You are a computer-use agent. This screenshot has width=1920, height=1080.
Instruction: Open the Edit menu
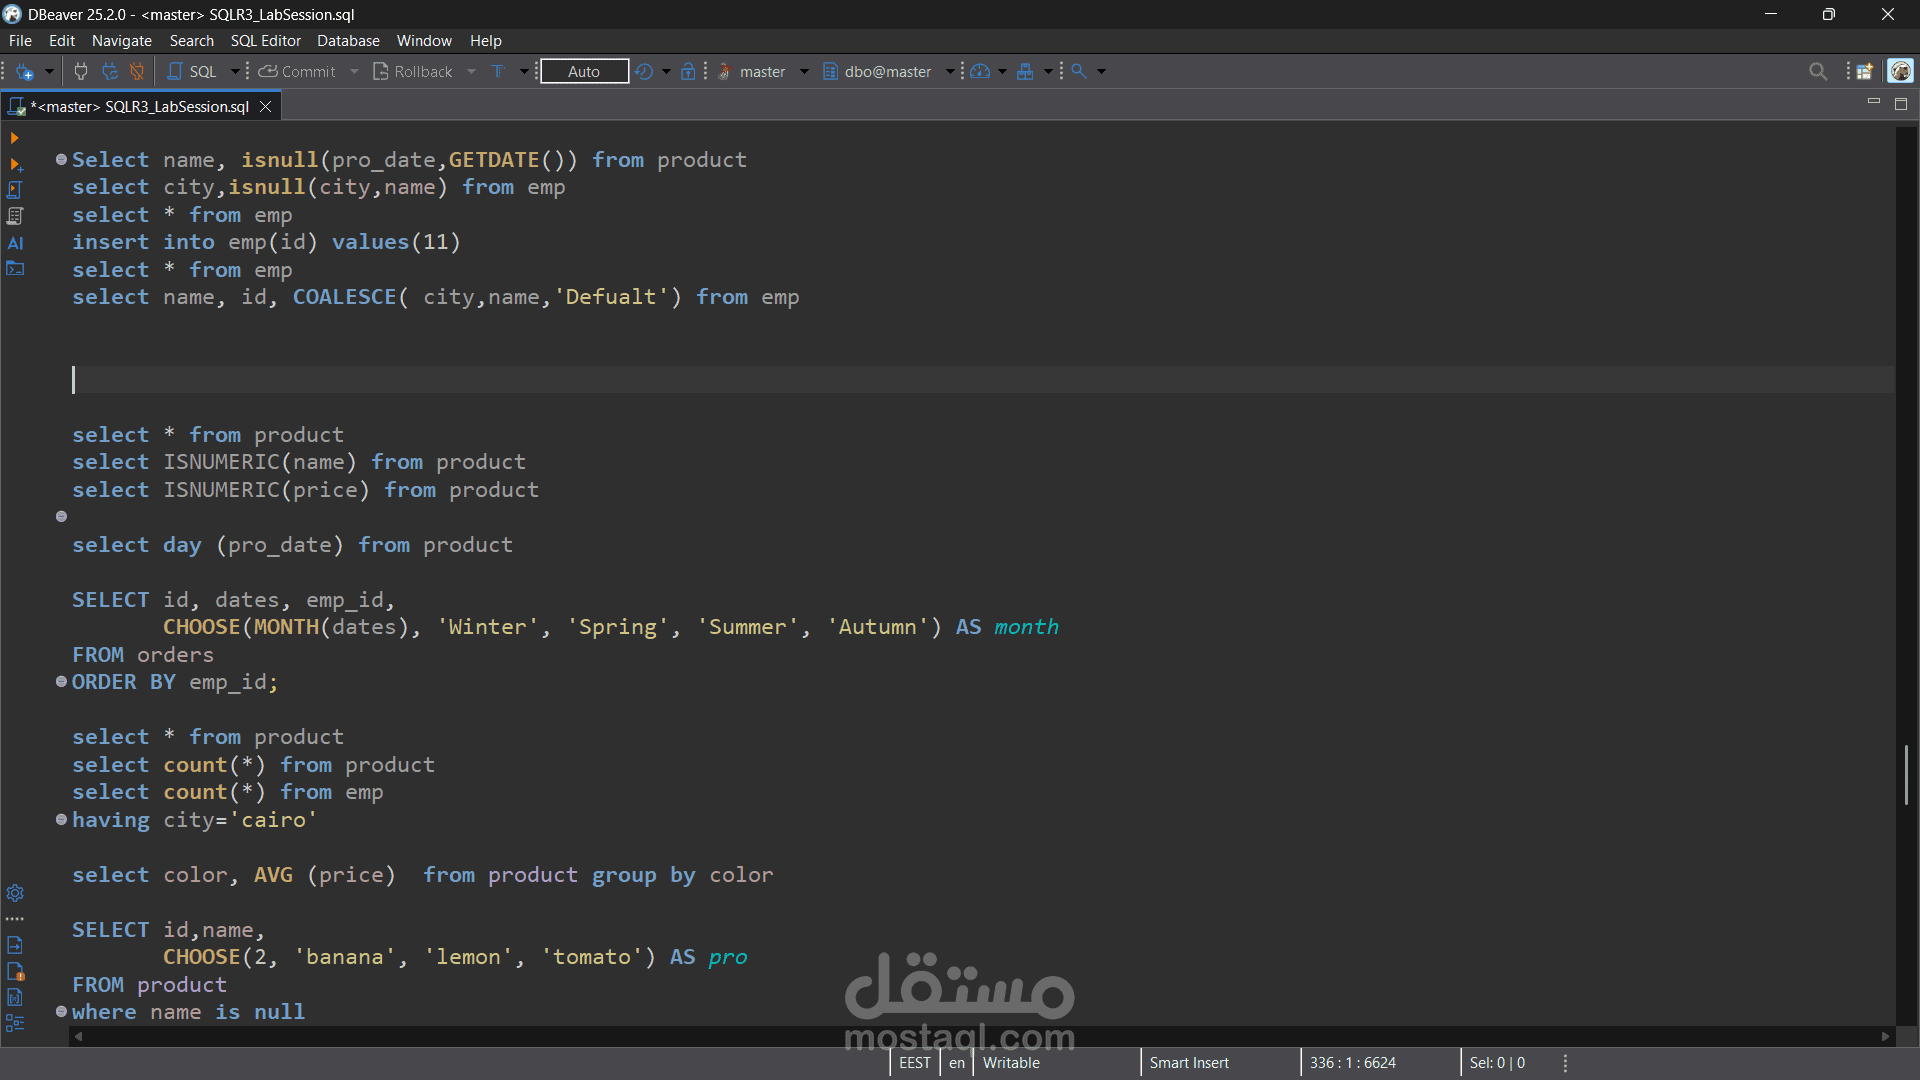pos(62,41)
